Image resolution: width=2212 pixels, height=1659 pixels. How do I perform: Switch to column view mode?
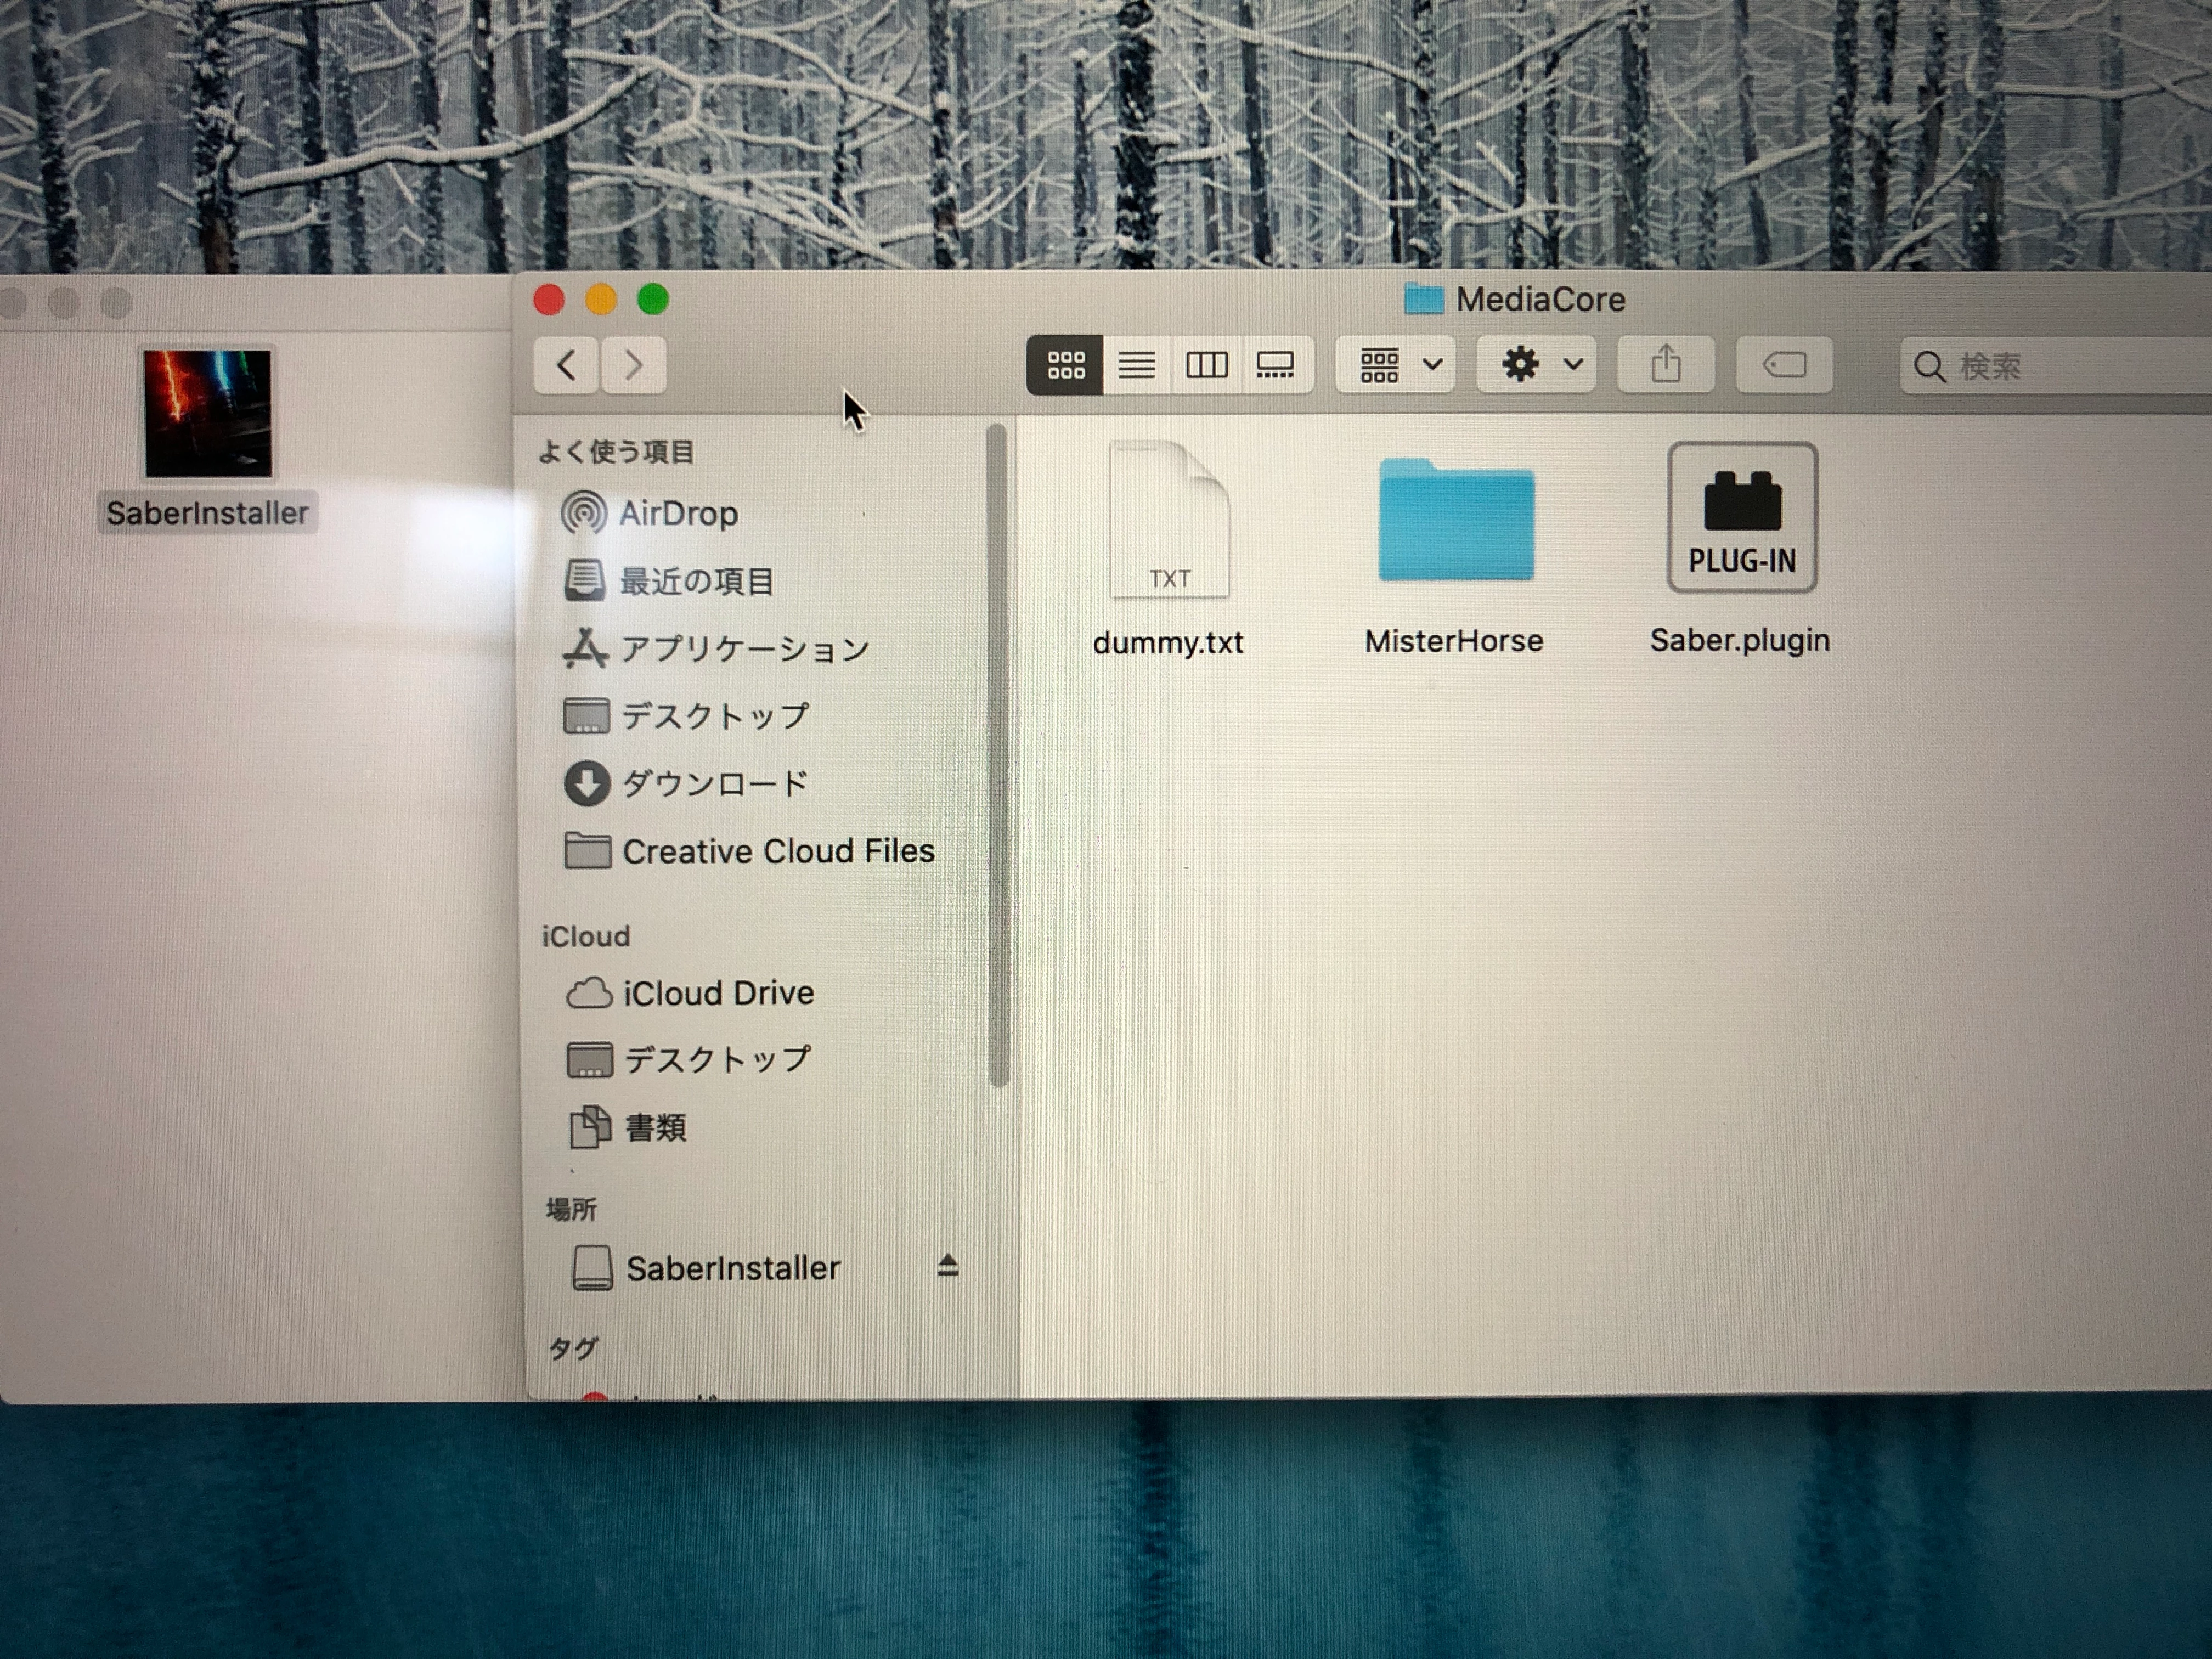[1206, 365]
